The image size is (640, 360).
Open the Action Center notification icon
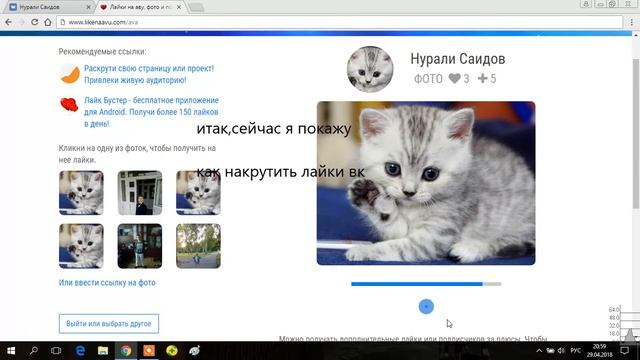[x=624, y=351]
